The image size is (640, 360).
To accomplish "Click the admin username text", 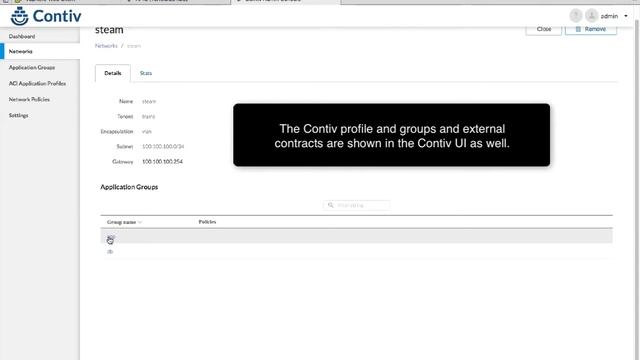I will pos(609,16).
